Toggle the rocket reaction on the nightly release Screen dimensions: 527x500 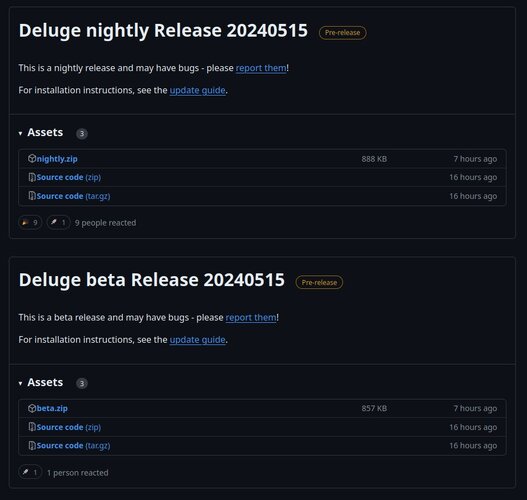pos(58,222)
